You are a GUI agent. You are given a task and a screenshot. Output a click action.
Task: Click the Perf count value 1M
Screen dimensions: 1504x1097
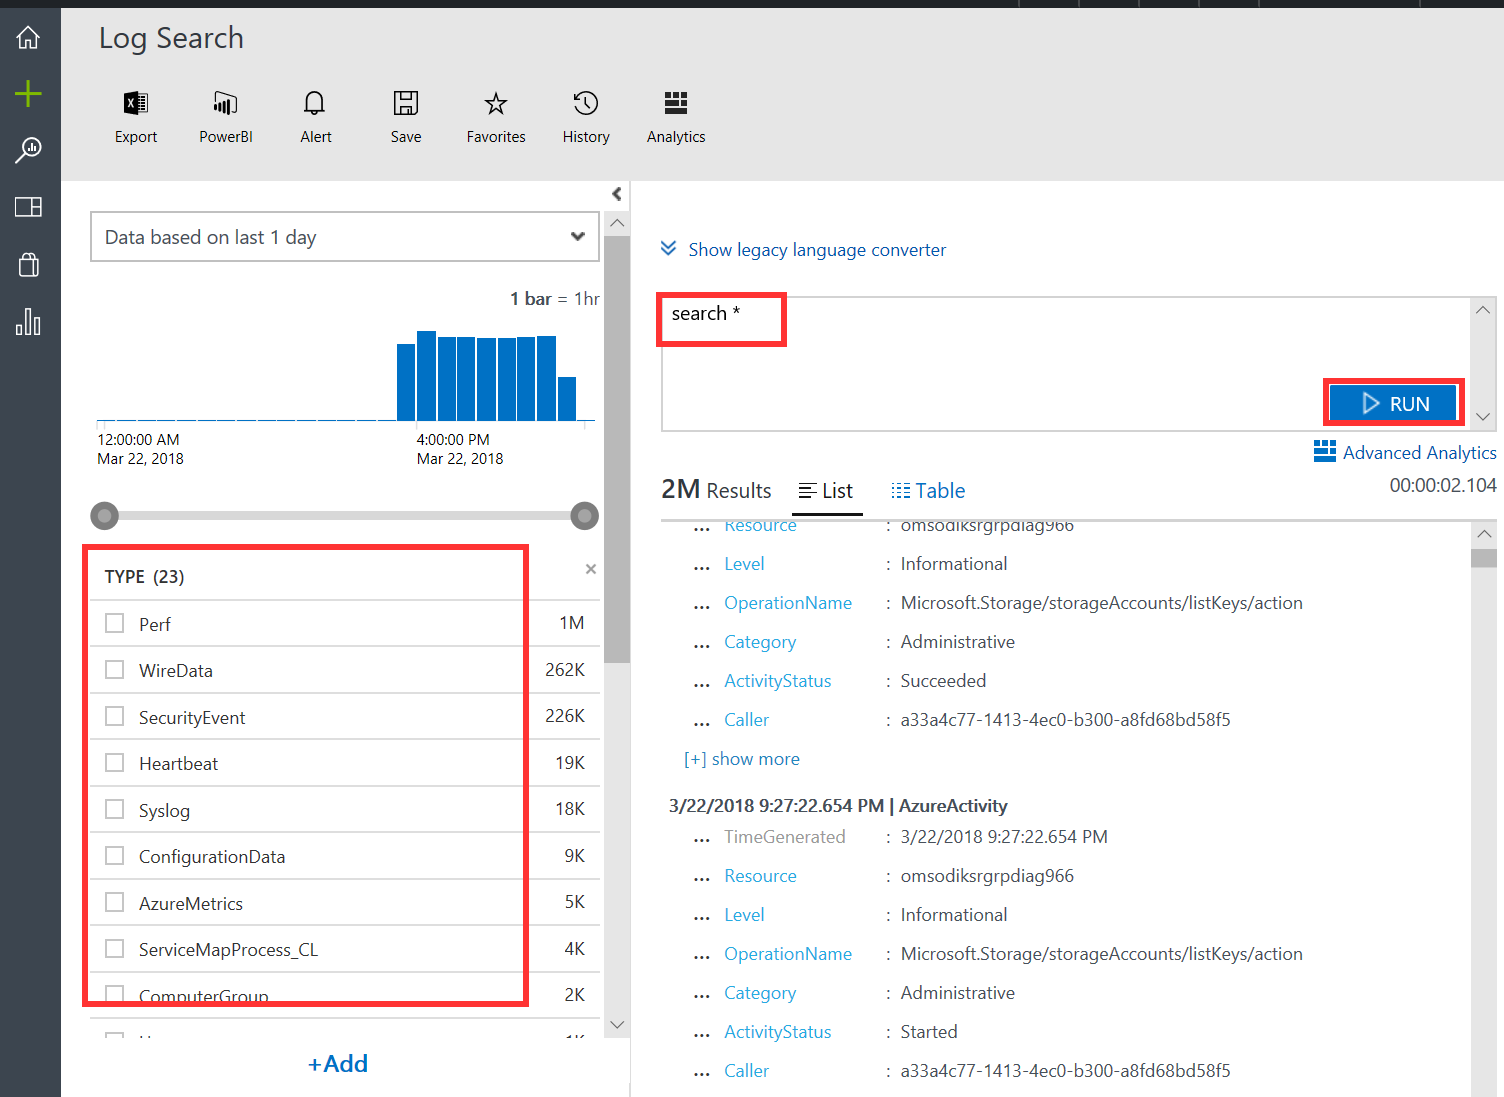(572, 623)
